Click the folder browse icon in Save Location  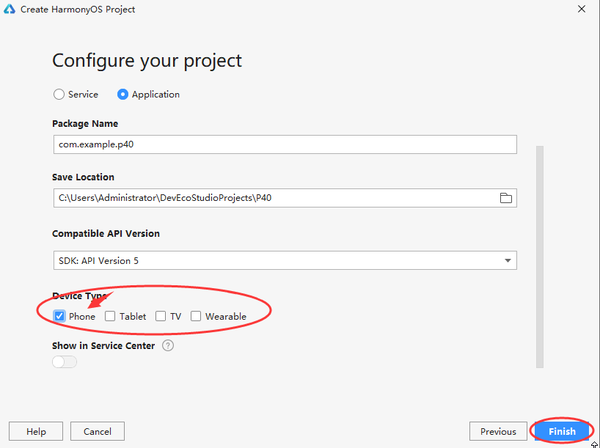click(505, 198)
